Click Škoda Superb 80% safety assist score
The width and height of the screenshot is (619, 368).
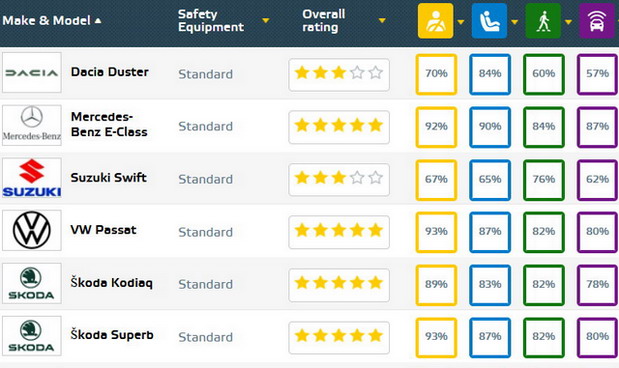click(x=597, y=336)
